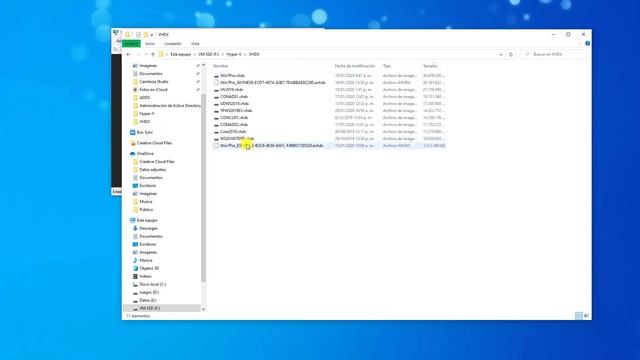Select the Core2019.vhdx disk icon

point(216,132)
